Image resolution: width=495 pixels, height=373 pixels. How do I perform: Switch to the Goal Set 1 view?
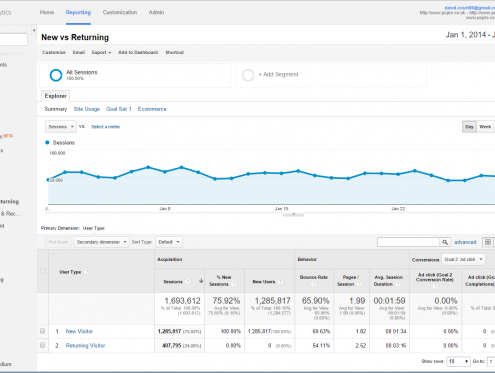(x=119, y=109)
